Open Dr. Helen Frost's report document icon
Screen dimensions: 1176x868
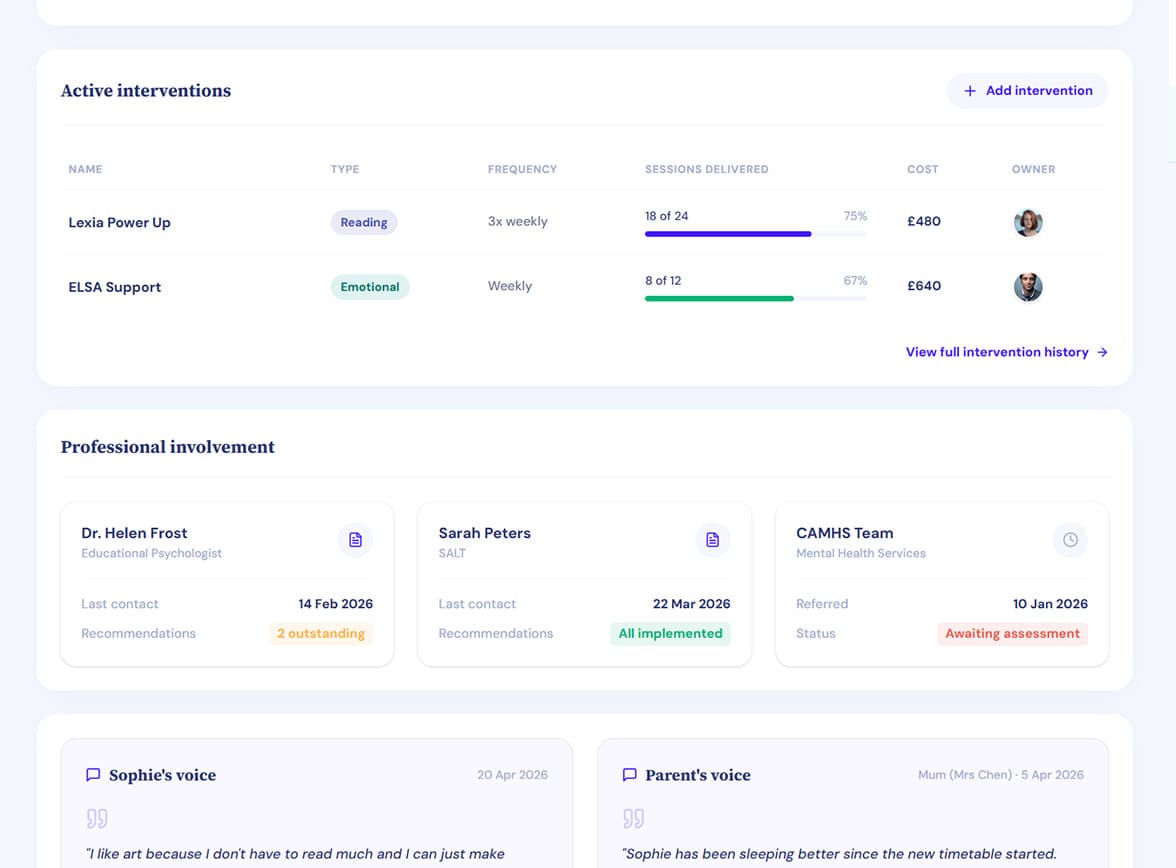(356, 539)
